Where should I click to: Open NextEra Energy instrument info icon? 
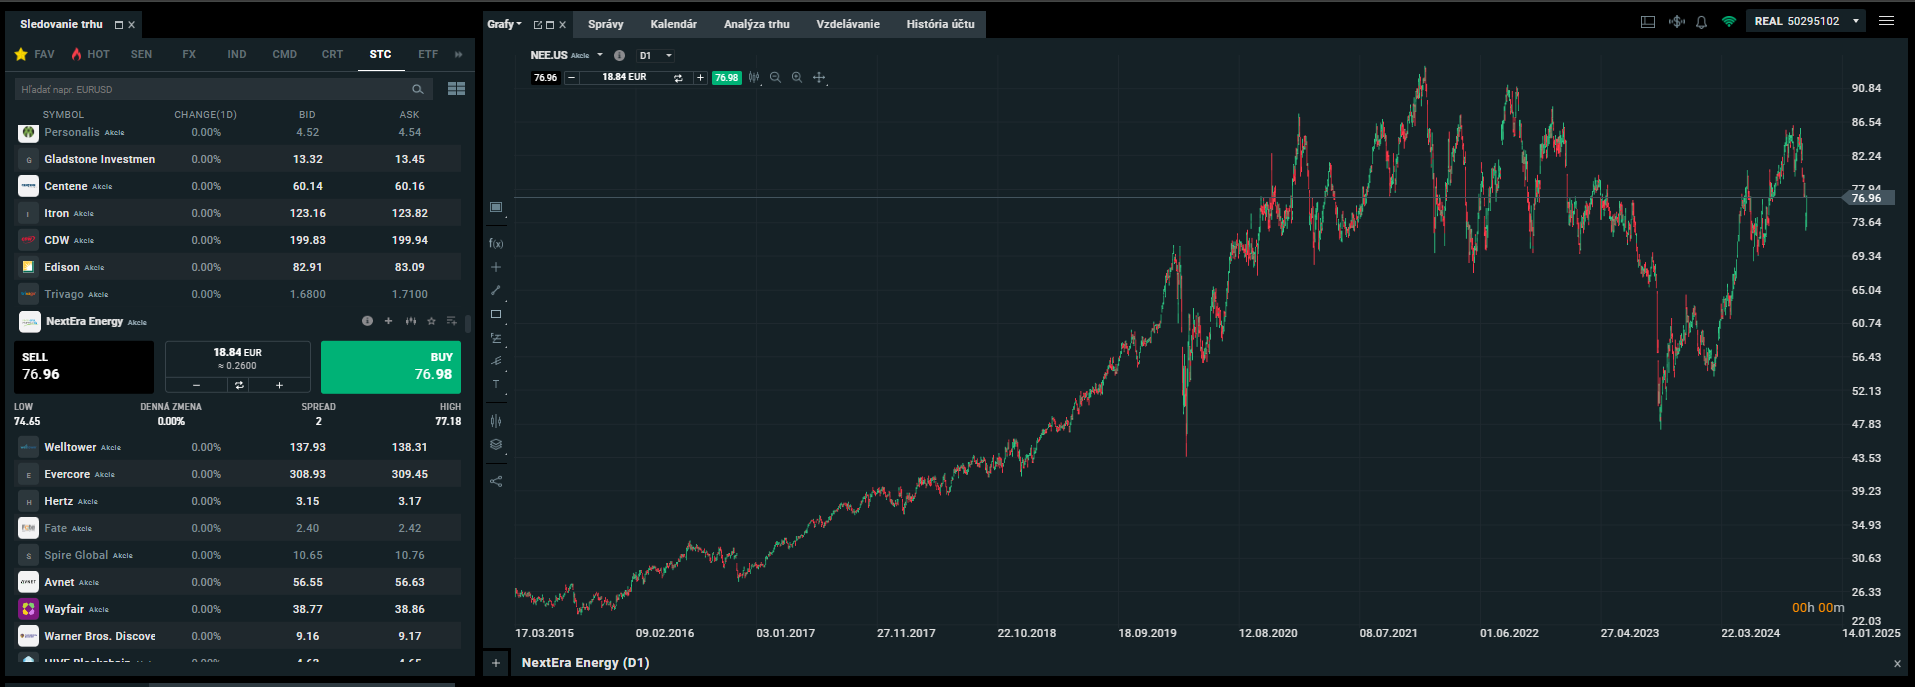pyautogui.click(x=367, y=321)
